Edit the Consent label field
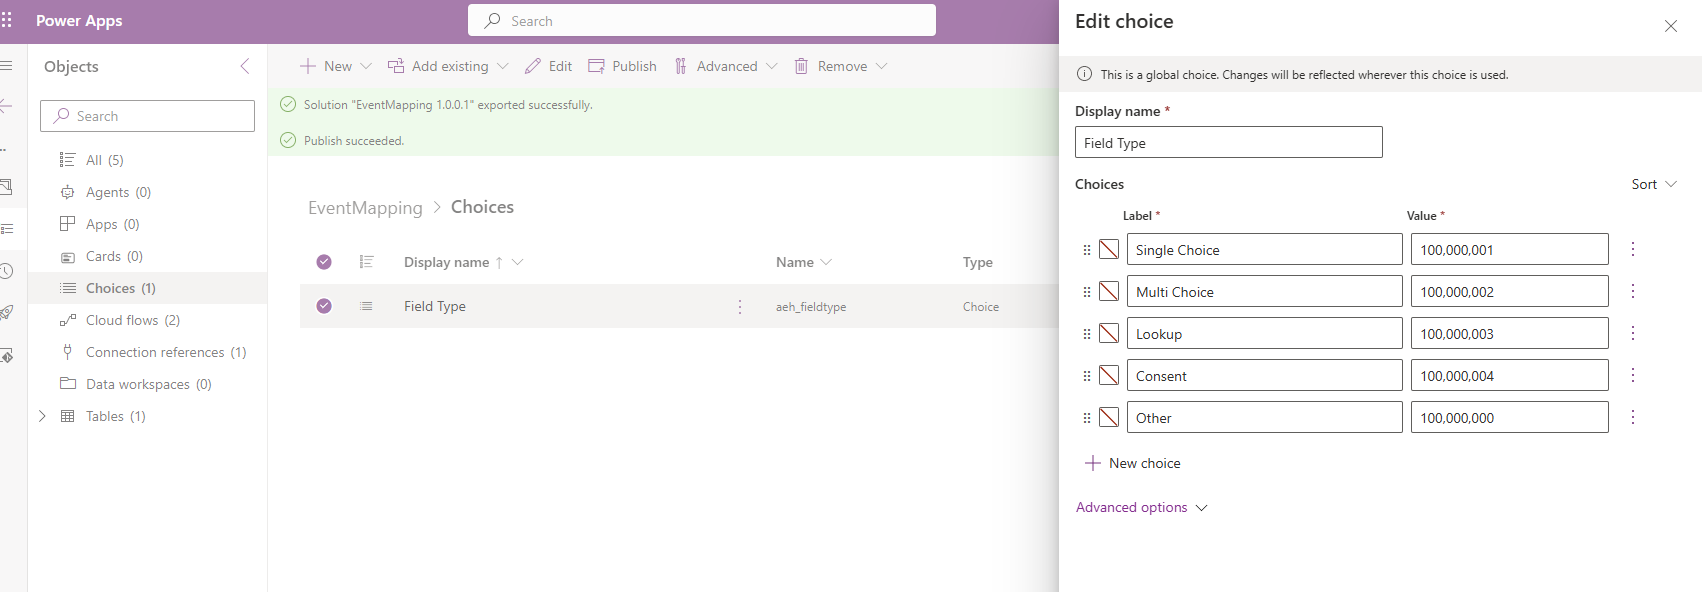This screenshot has width=1702, height=592. [x=1265, y=375]
